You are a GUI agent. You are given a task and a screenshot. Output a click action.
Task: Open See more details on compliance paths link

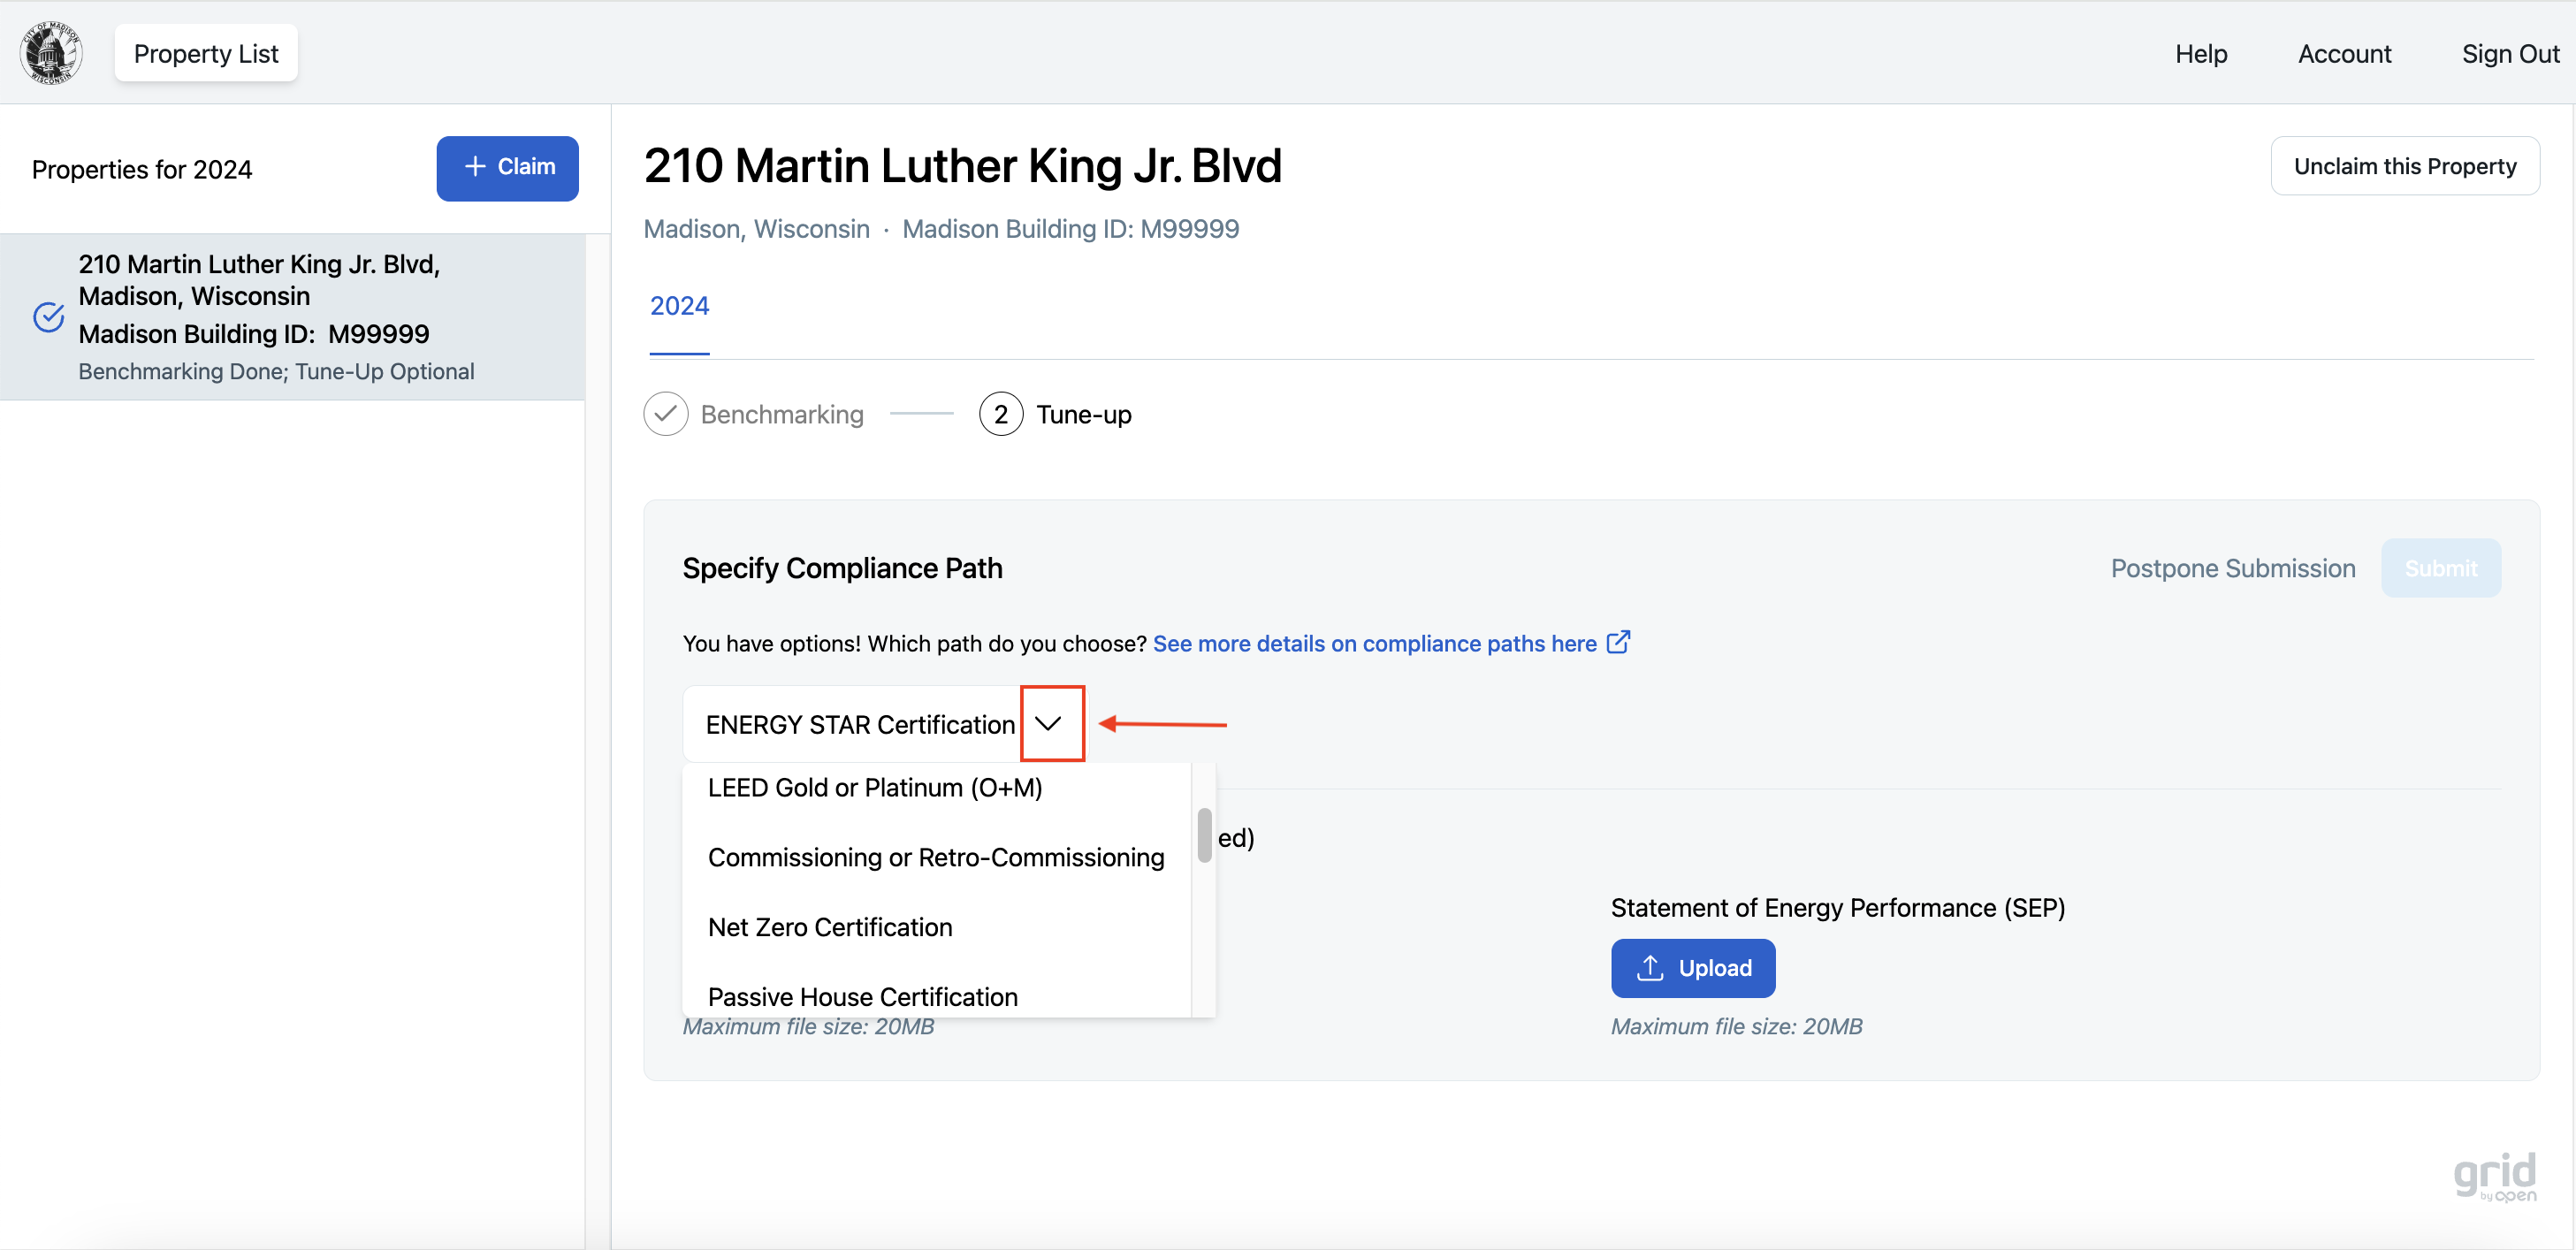point(1374,643)
